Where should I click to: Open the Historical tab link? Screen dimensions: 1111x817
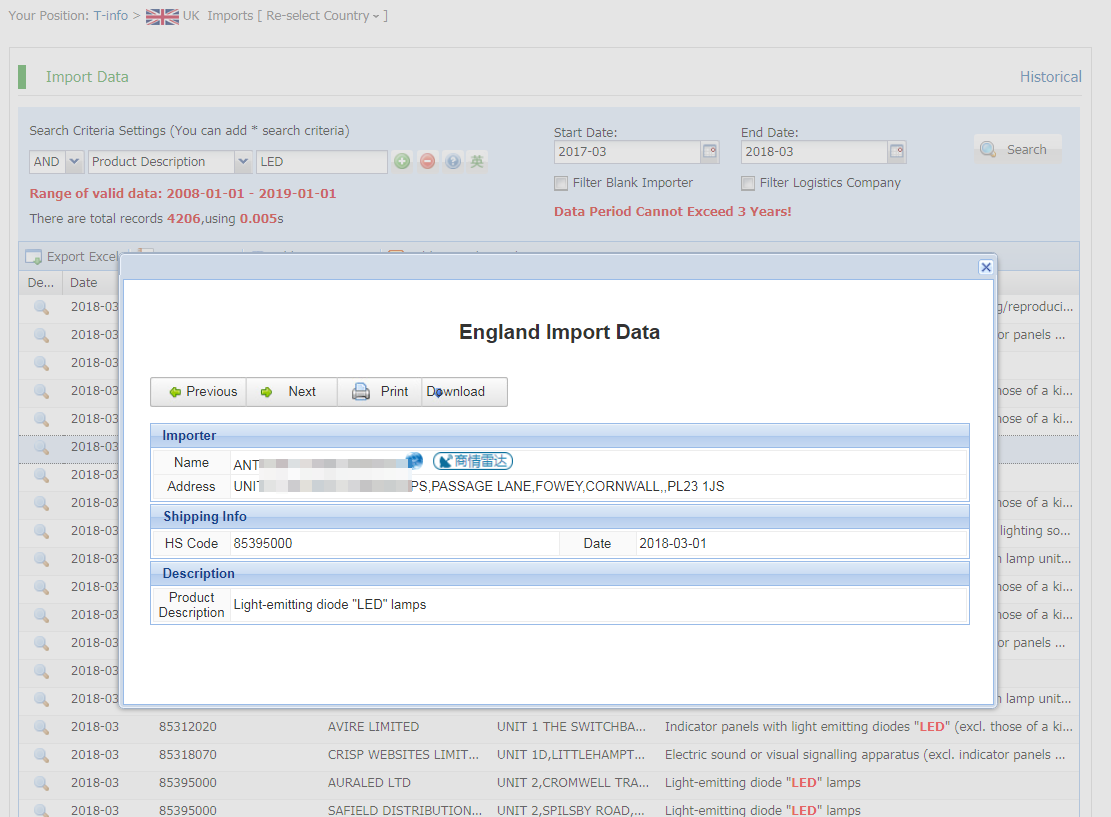[1050, 77]
